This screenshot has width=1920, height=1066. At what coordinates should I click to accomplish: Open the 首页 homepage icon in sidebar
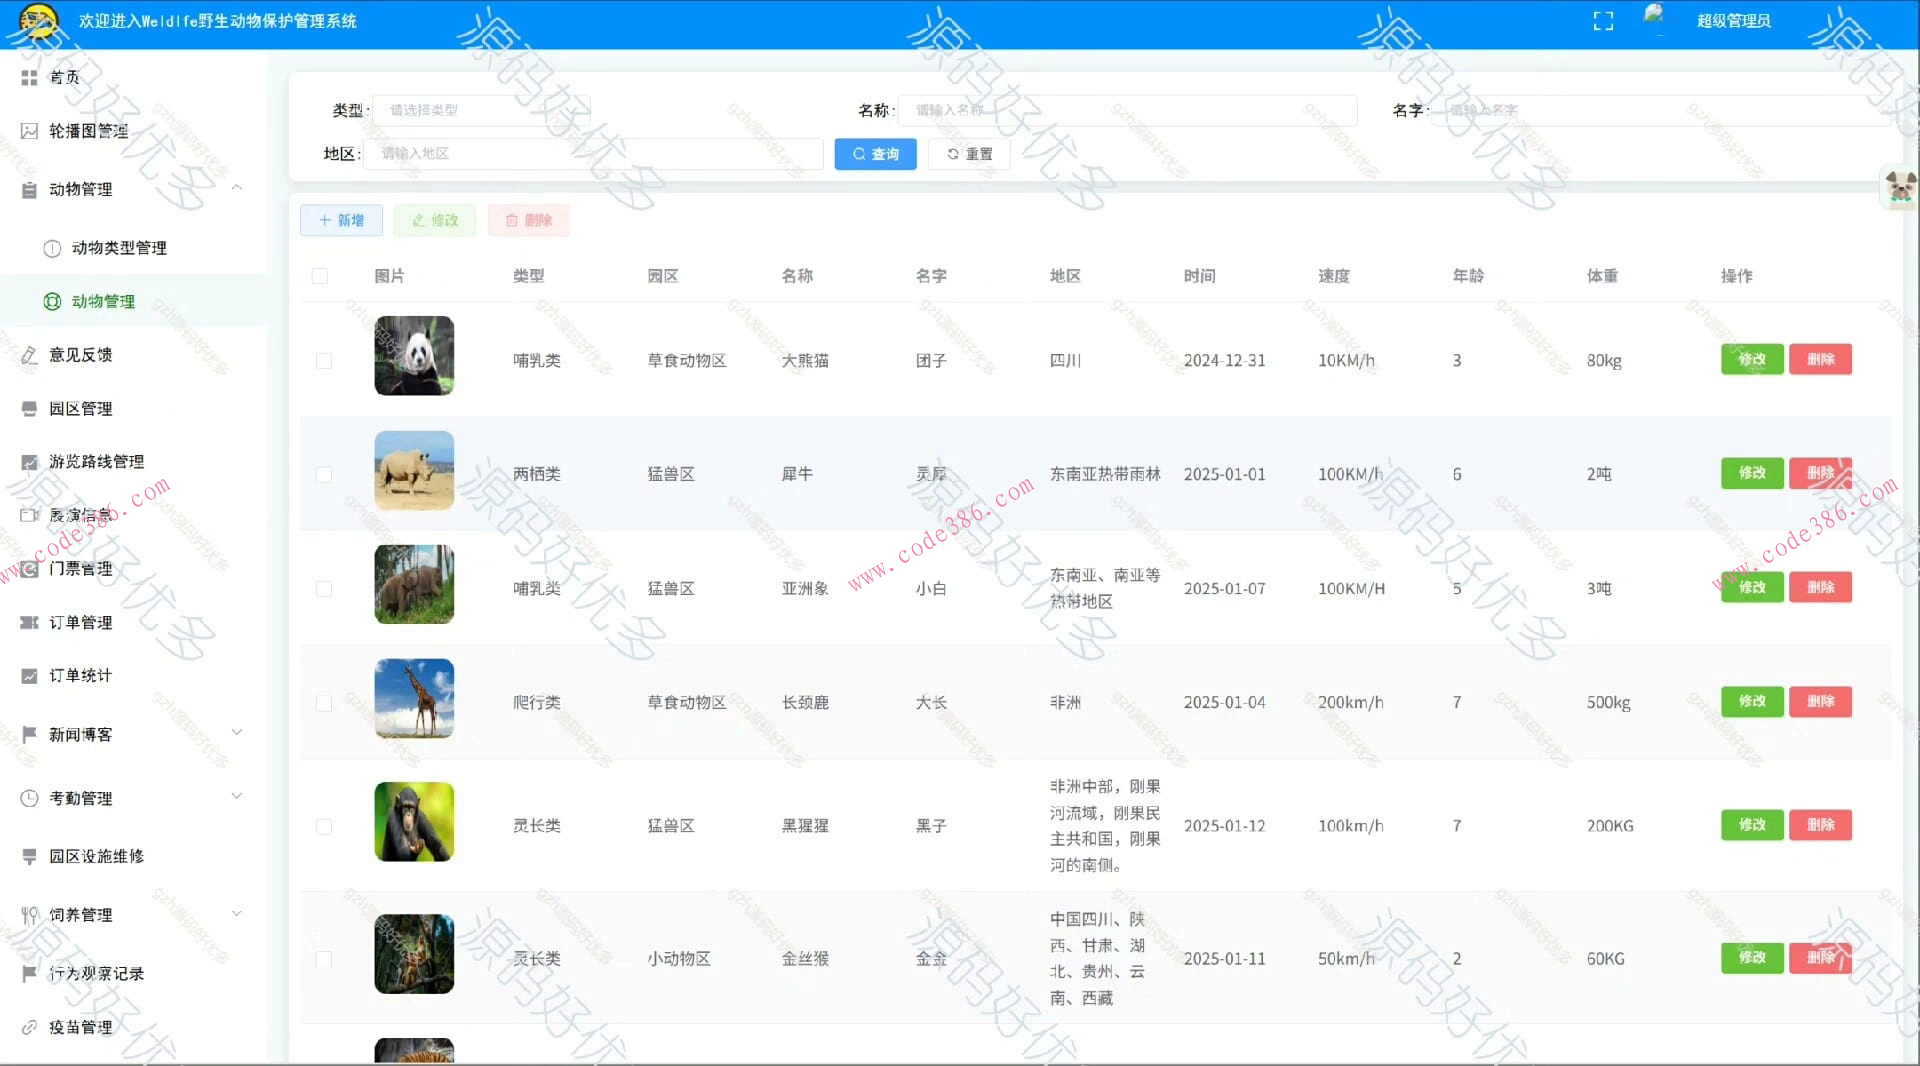[30, 76]
